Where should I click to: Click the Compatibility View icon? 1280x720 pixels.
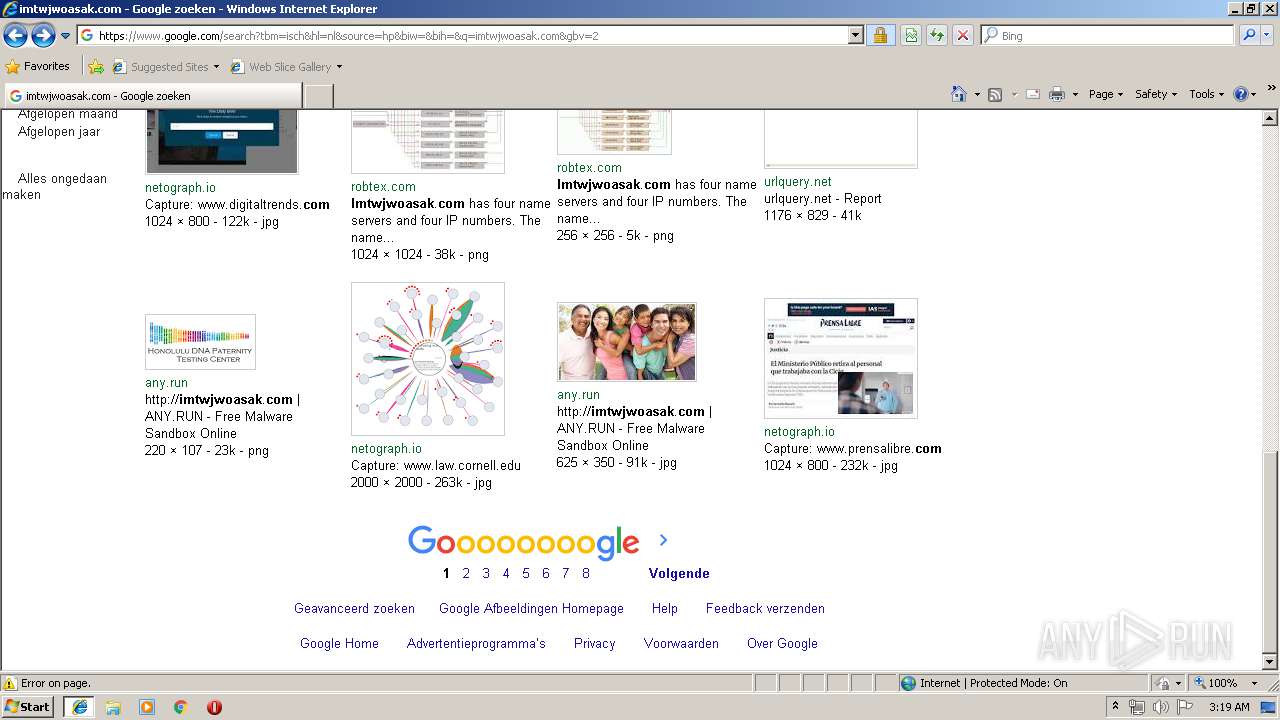pyautogui.click(x=911, y=36)
